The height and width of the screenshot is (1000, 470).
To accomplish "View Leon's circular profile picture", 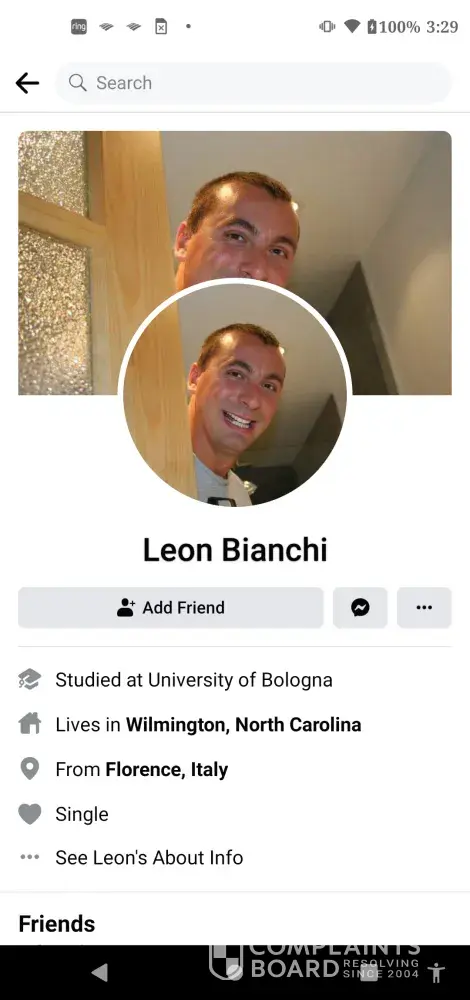I will click(x=235, y=394).
